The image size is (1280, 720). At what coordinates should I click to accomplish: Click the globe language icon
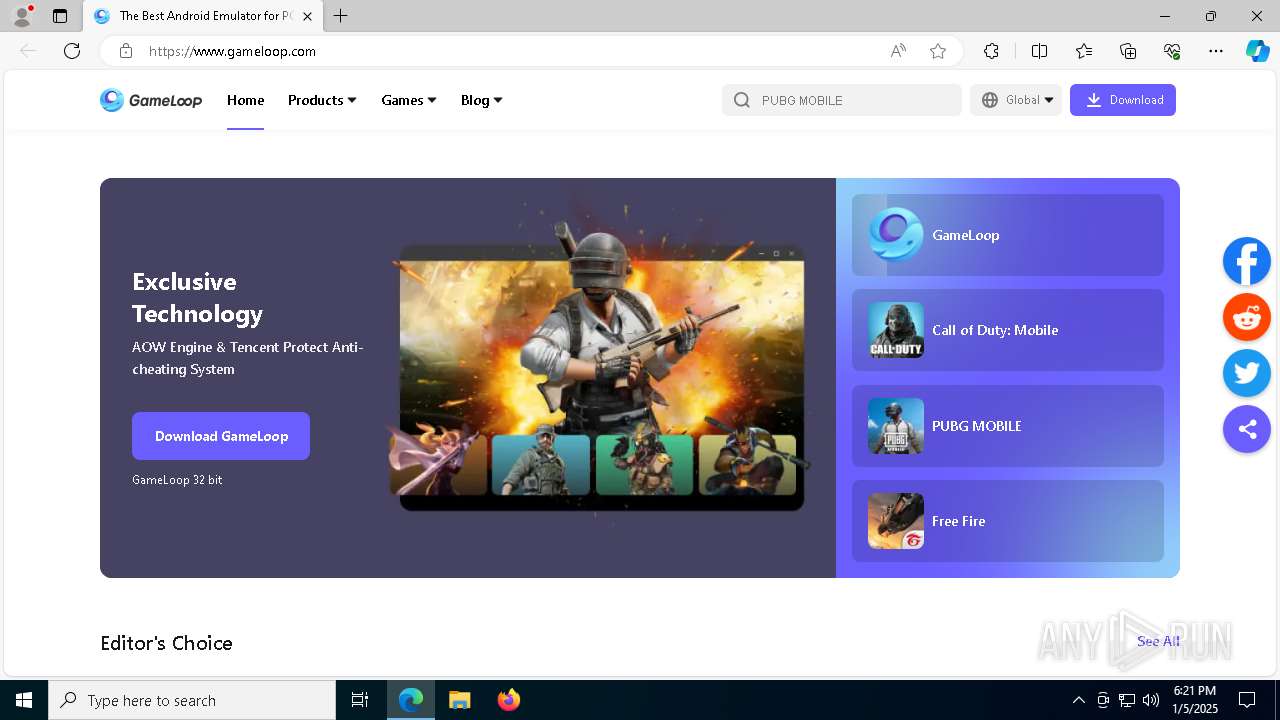990,100
